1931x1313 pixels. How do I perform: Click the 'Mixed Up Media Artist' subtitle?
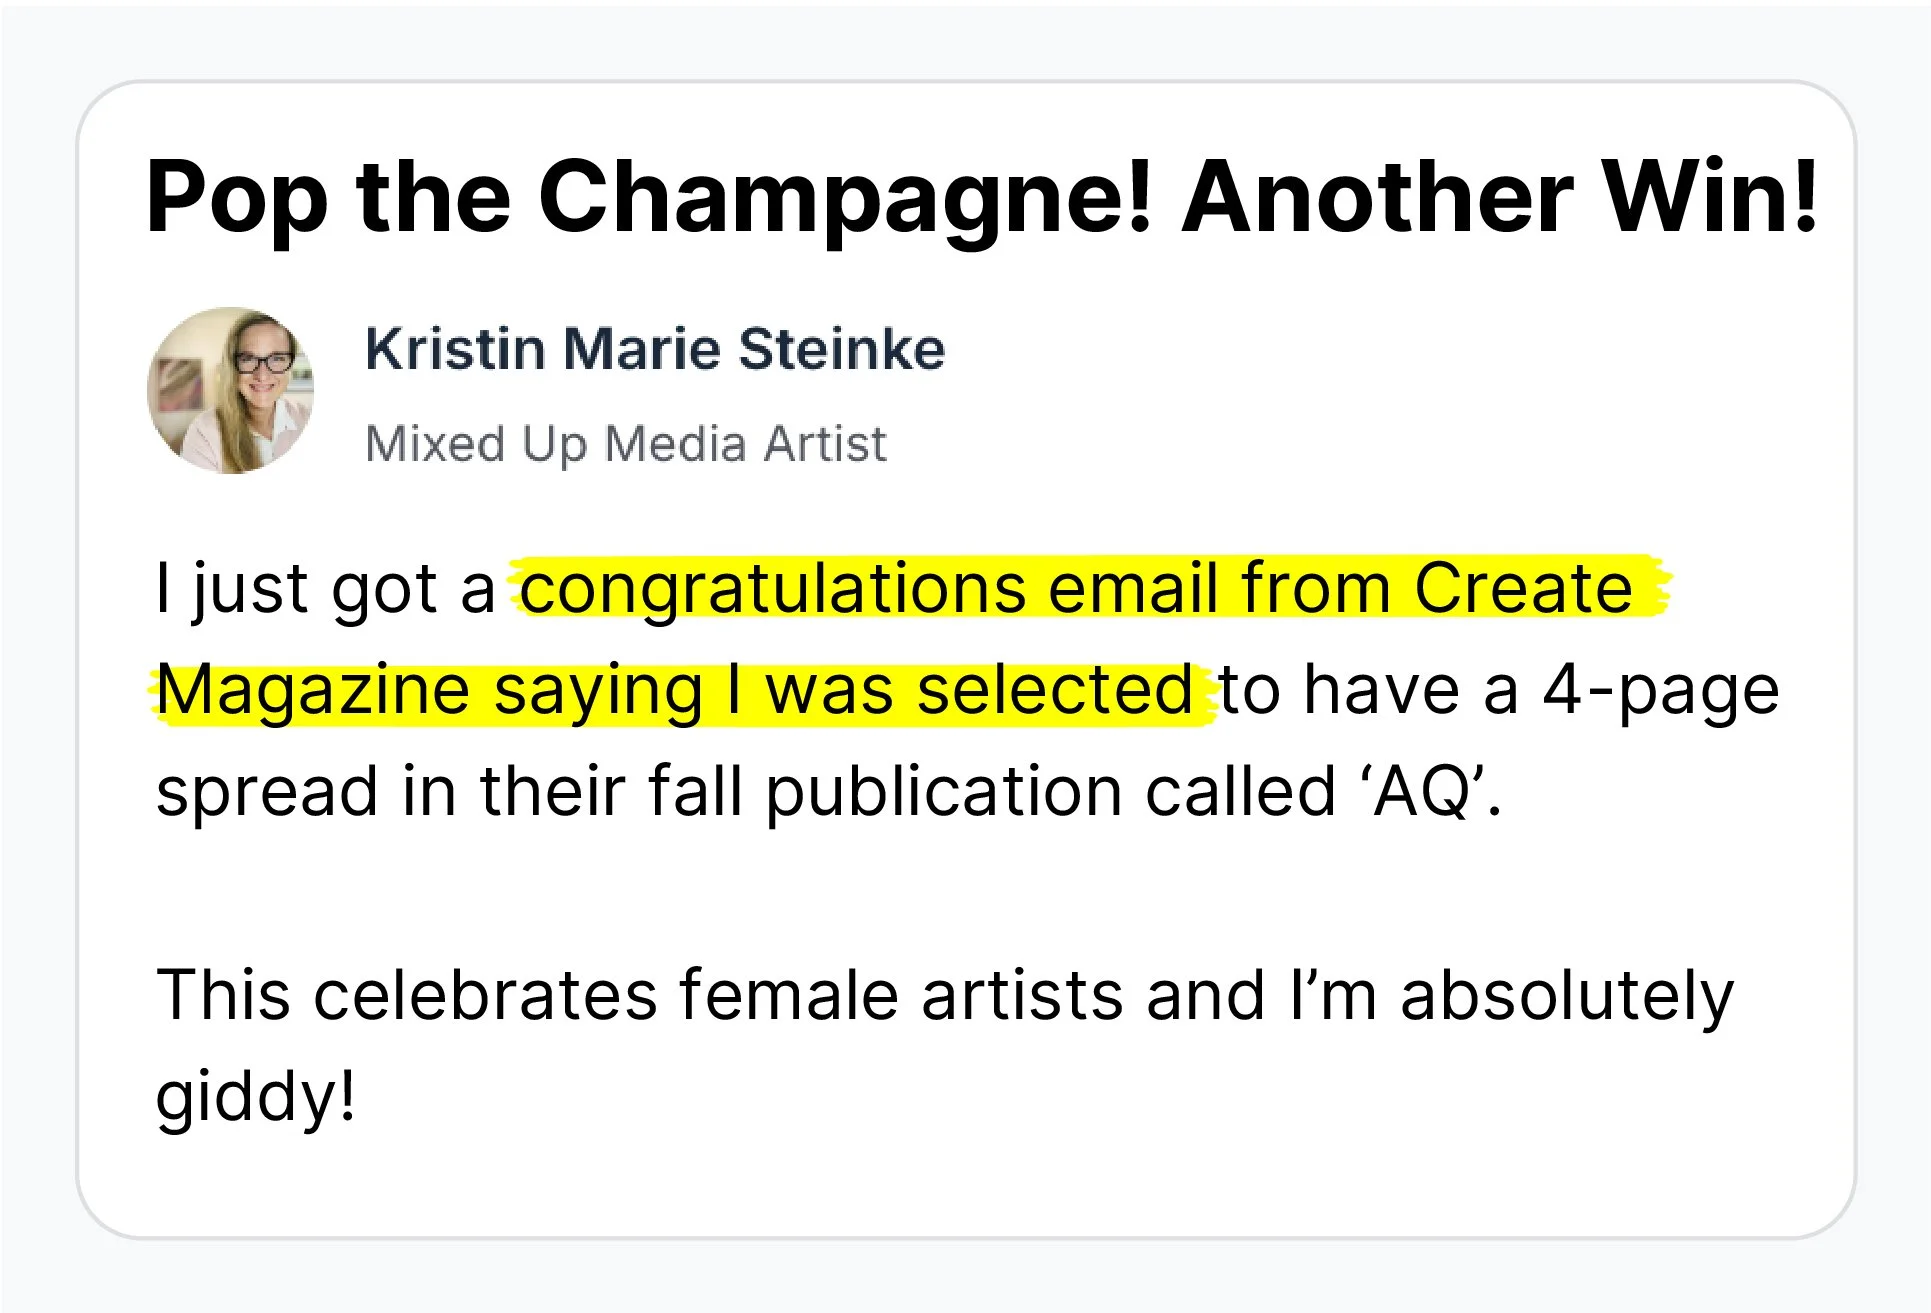(626, 444)
